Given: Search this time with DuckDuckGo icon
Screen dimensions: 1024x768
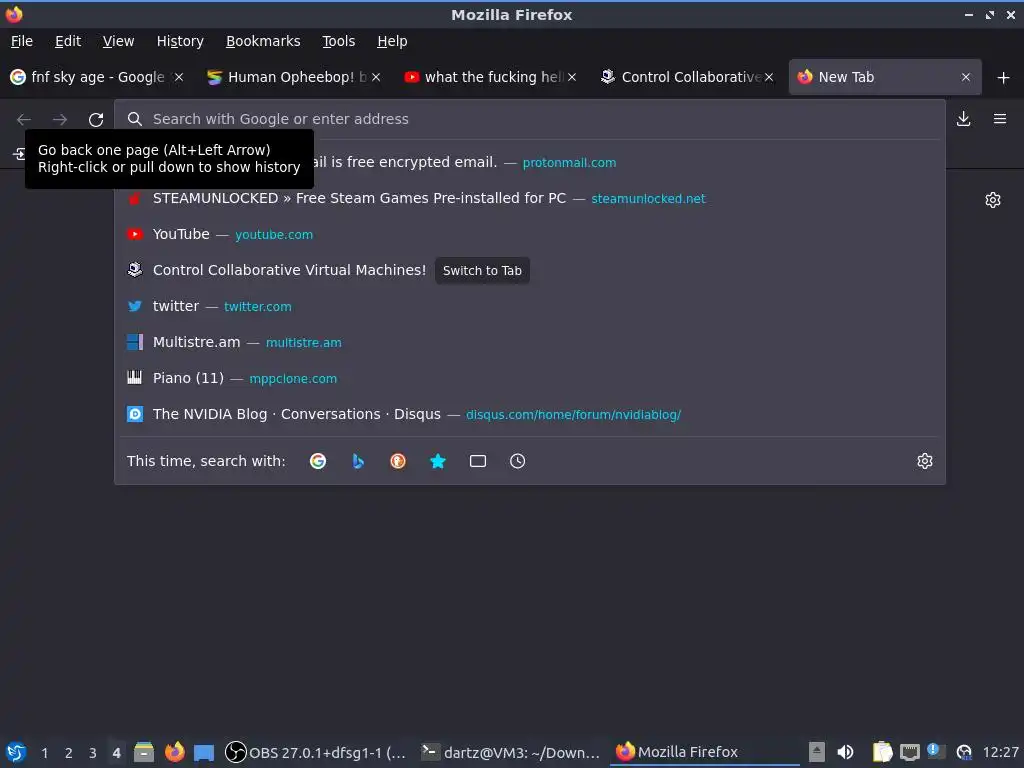Looking at the screenshot, I should (x=398, y=461).
